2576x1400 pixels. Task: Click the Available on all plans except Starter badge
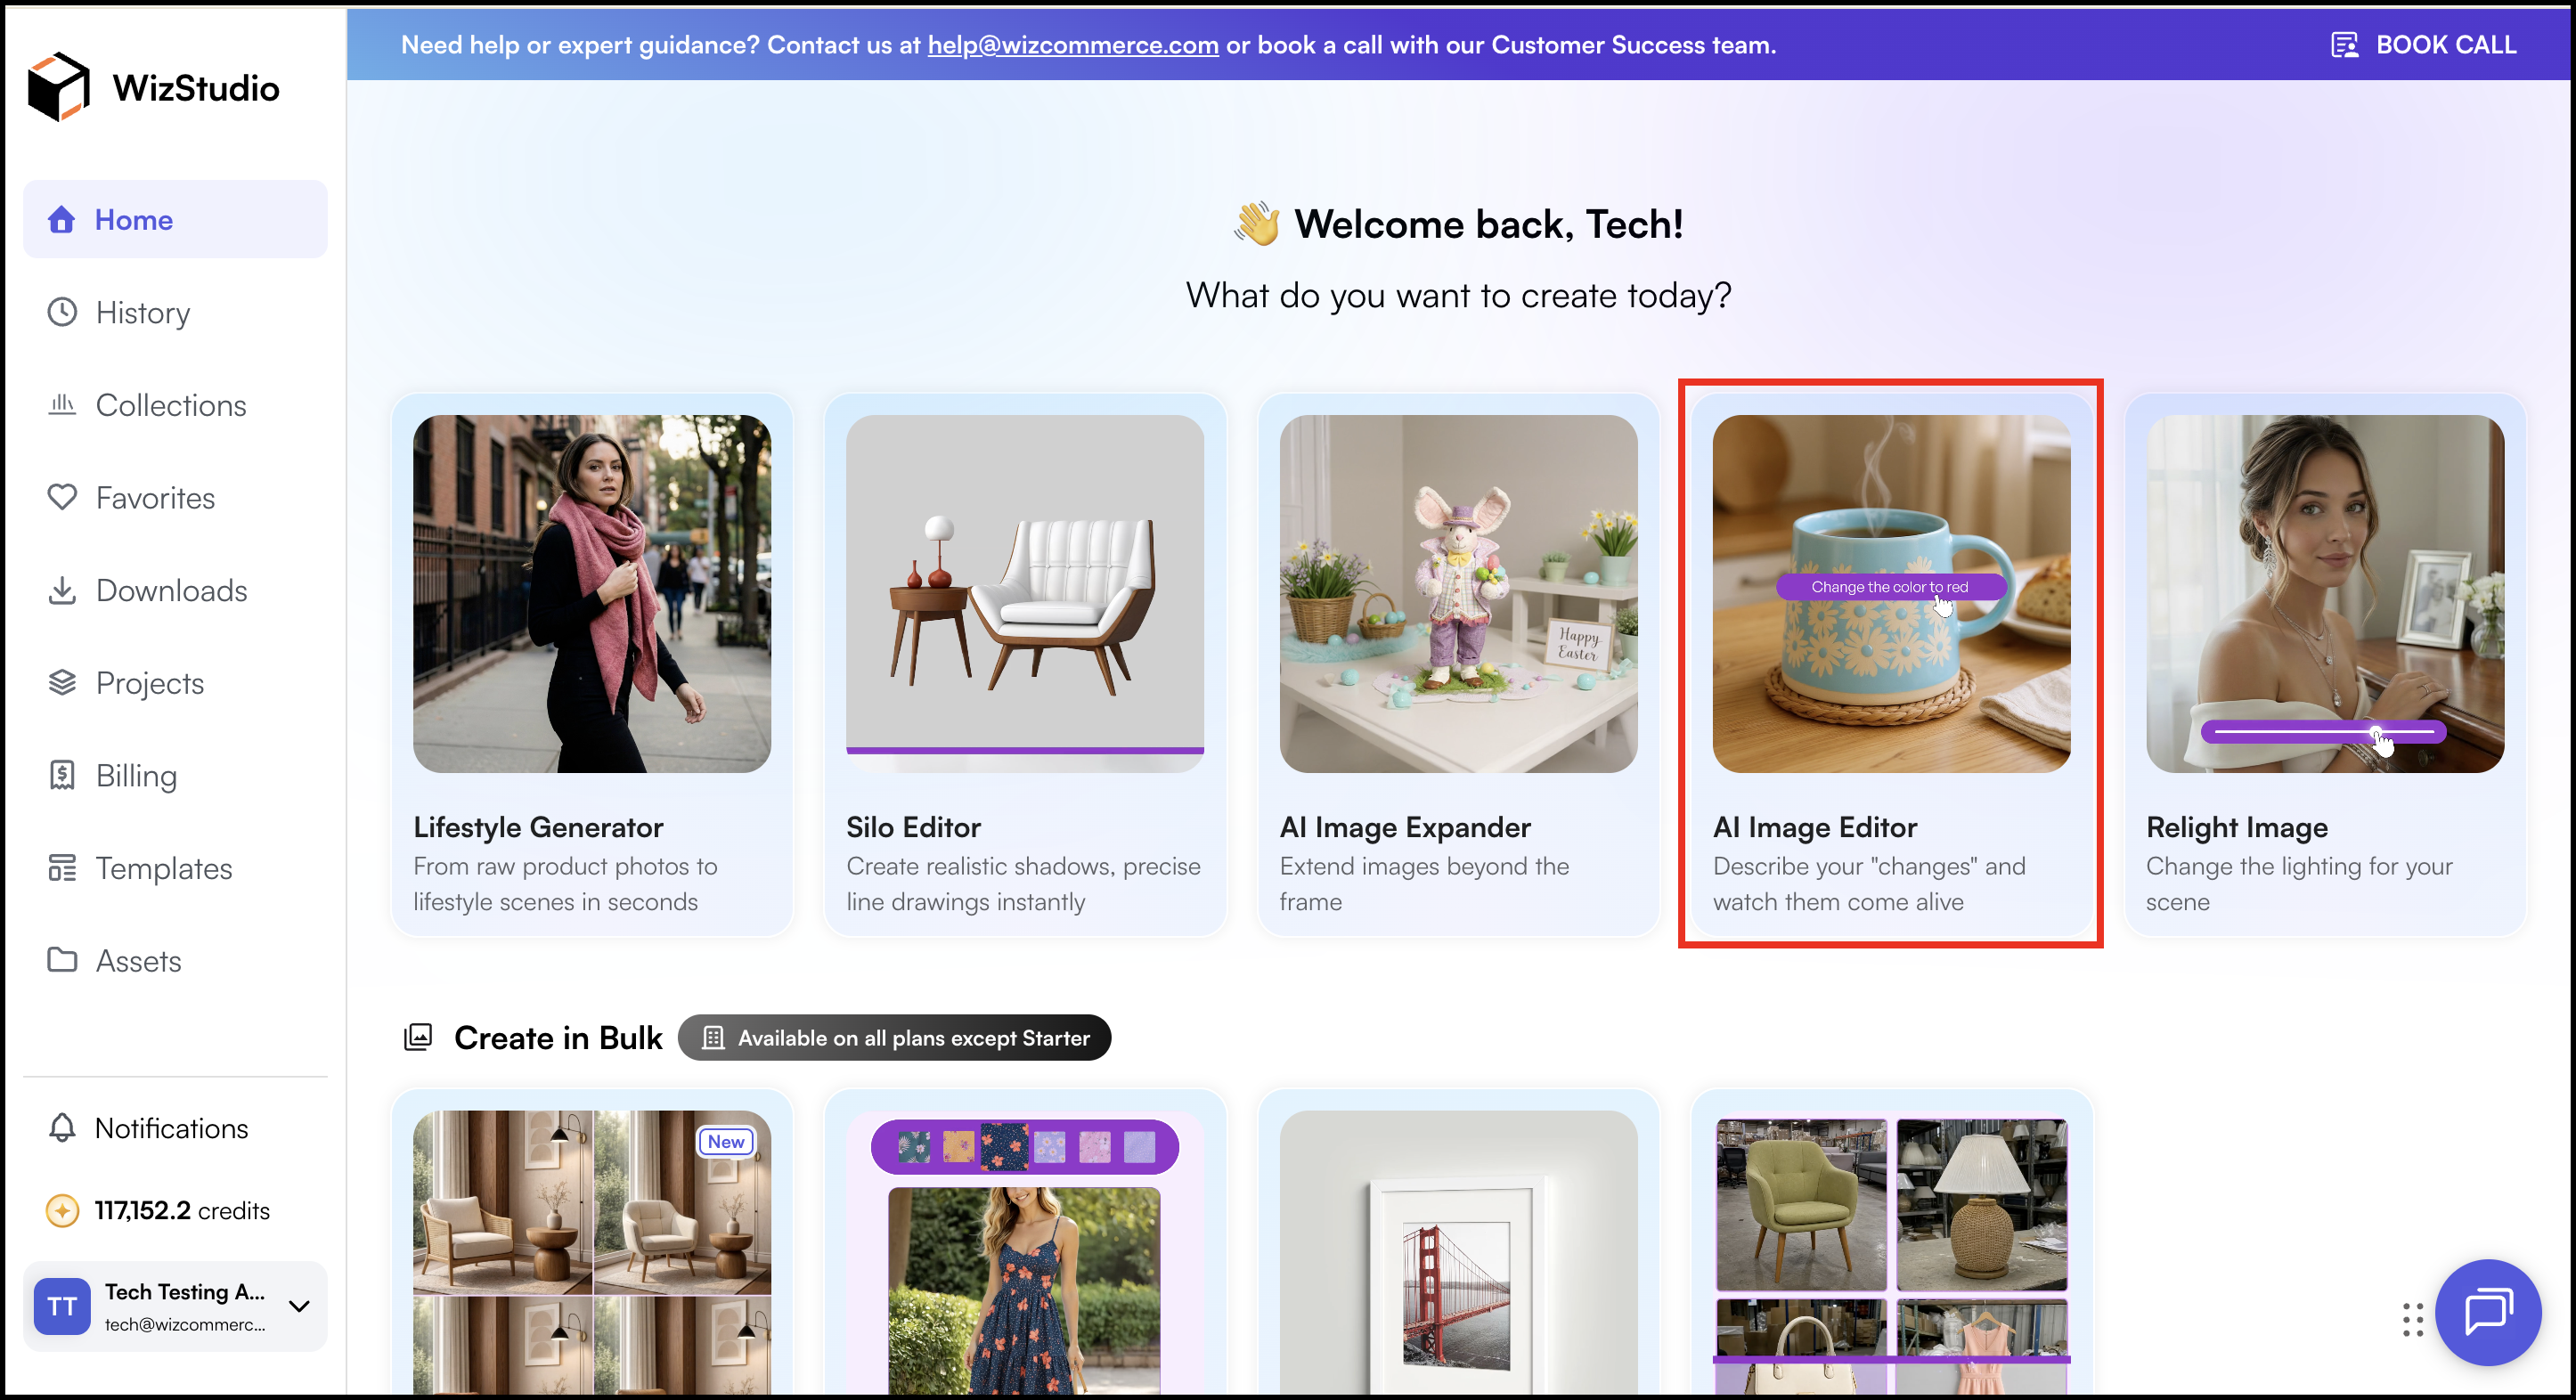point(894,1038)
